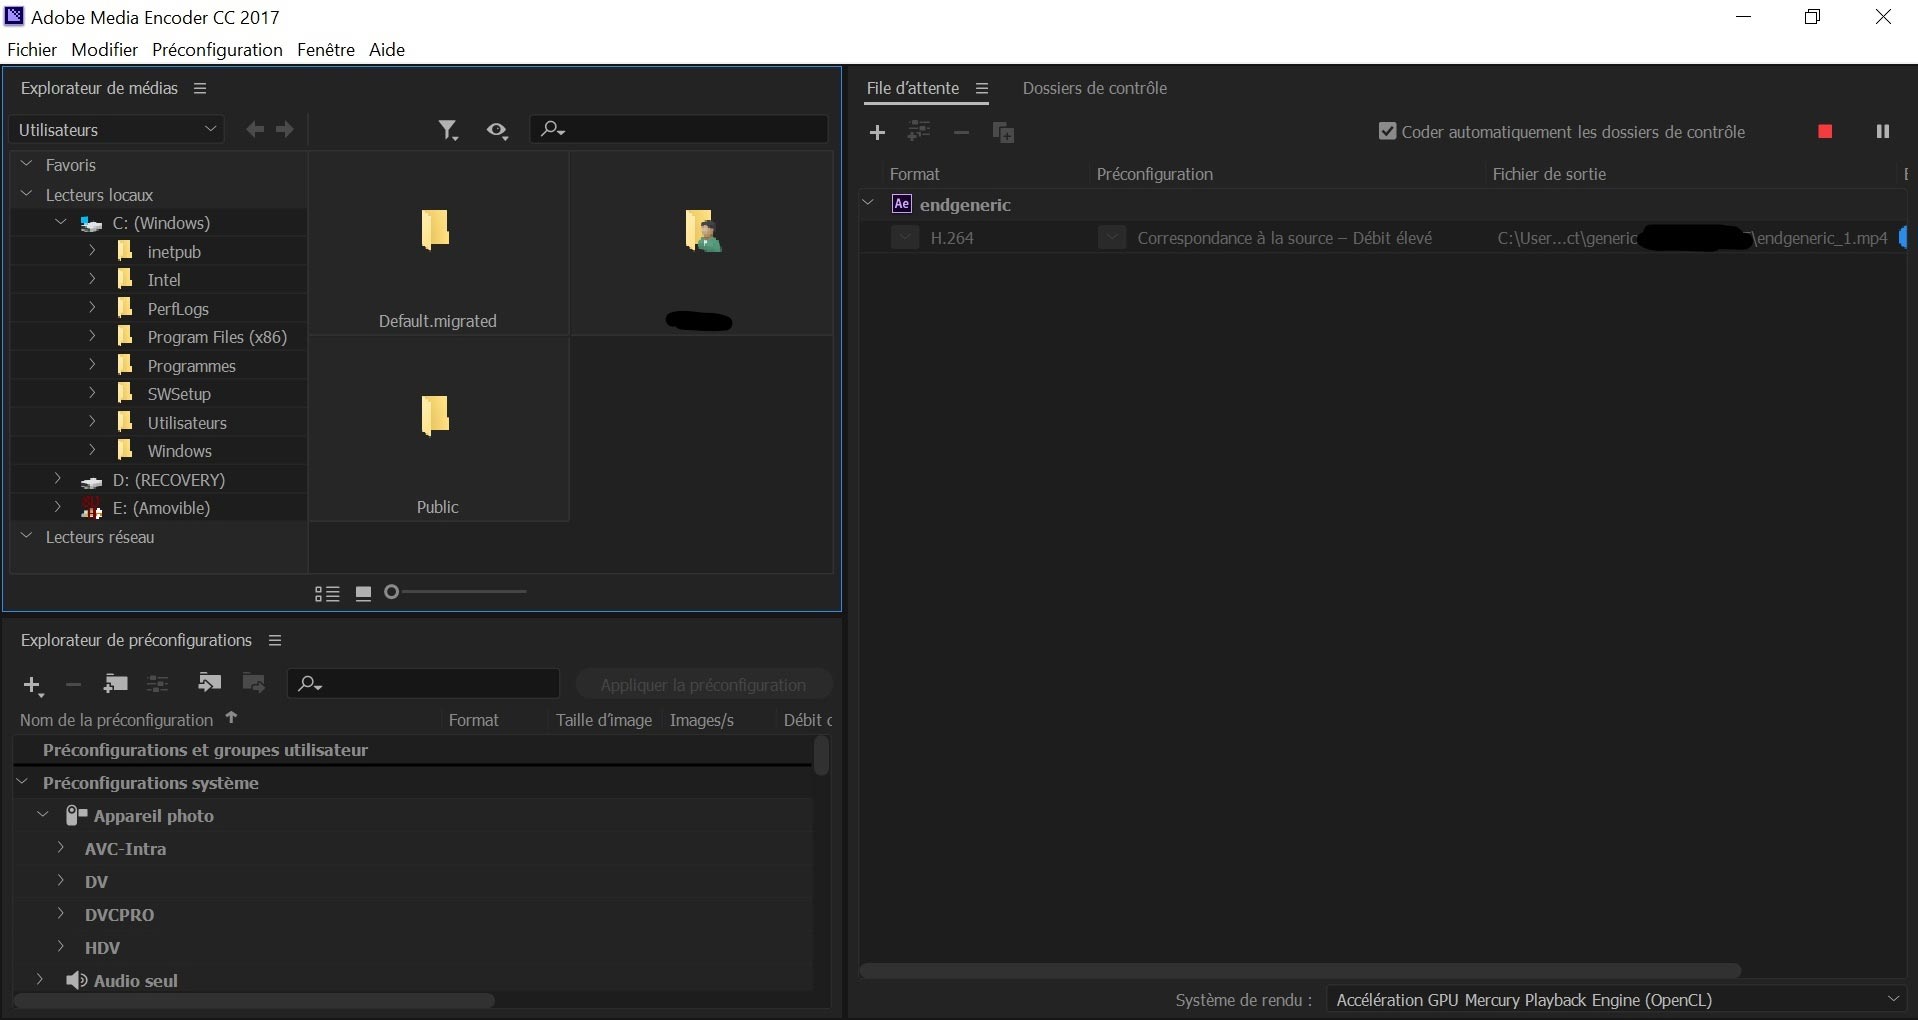Remove the selected queue item
1918x1020 pixels.
pyautogui.click(x=961, y=132)
